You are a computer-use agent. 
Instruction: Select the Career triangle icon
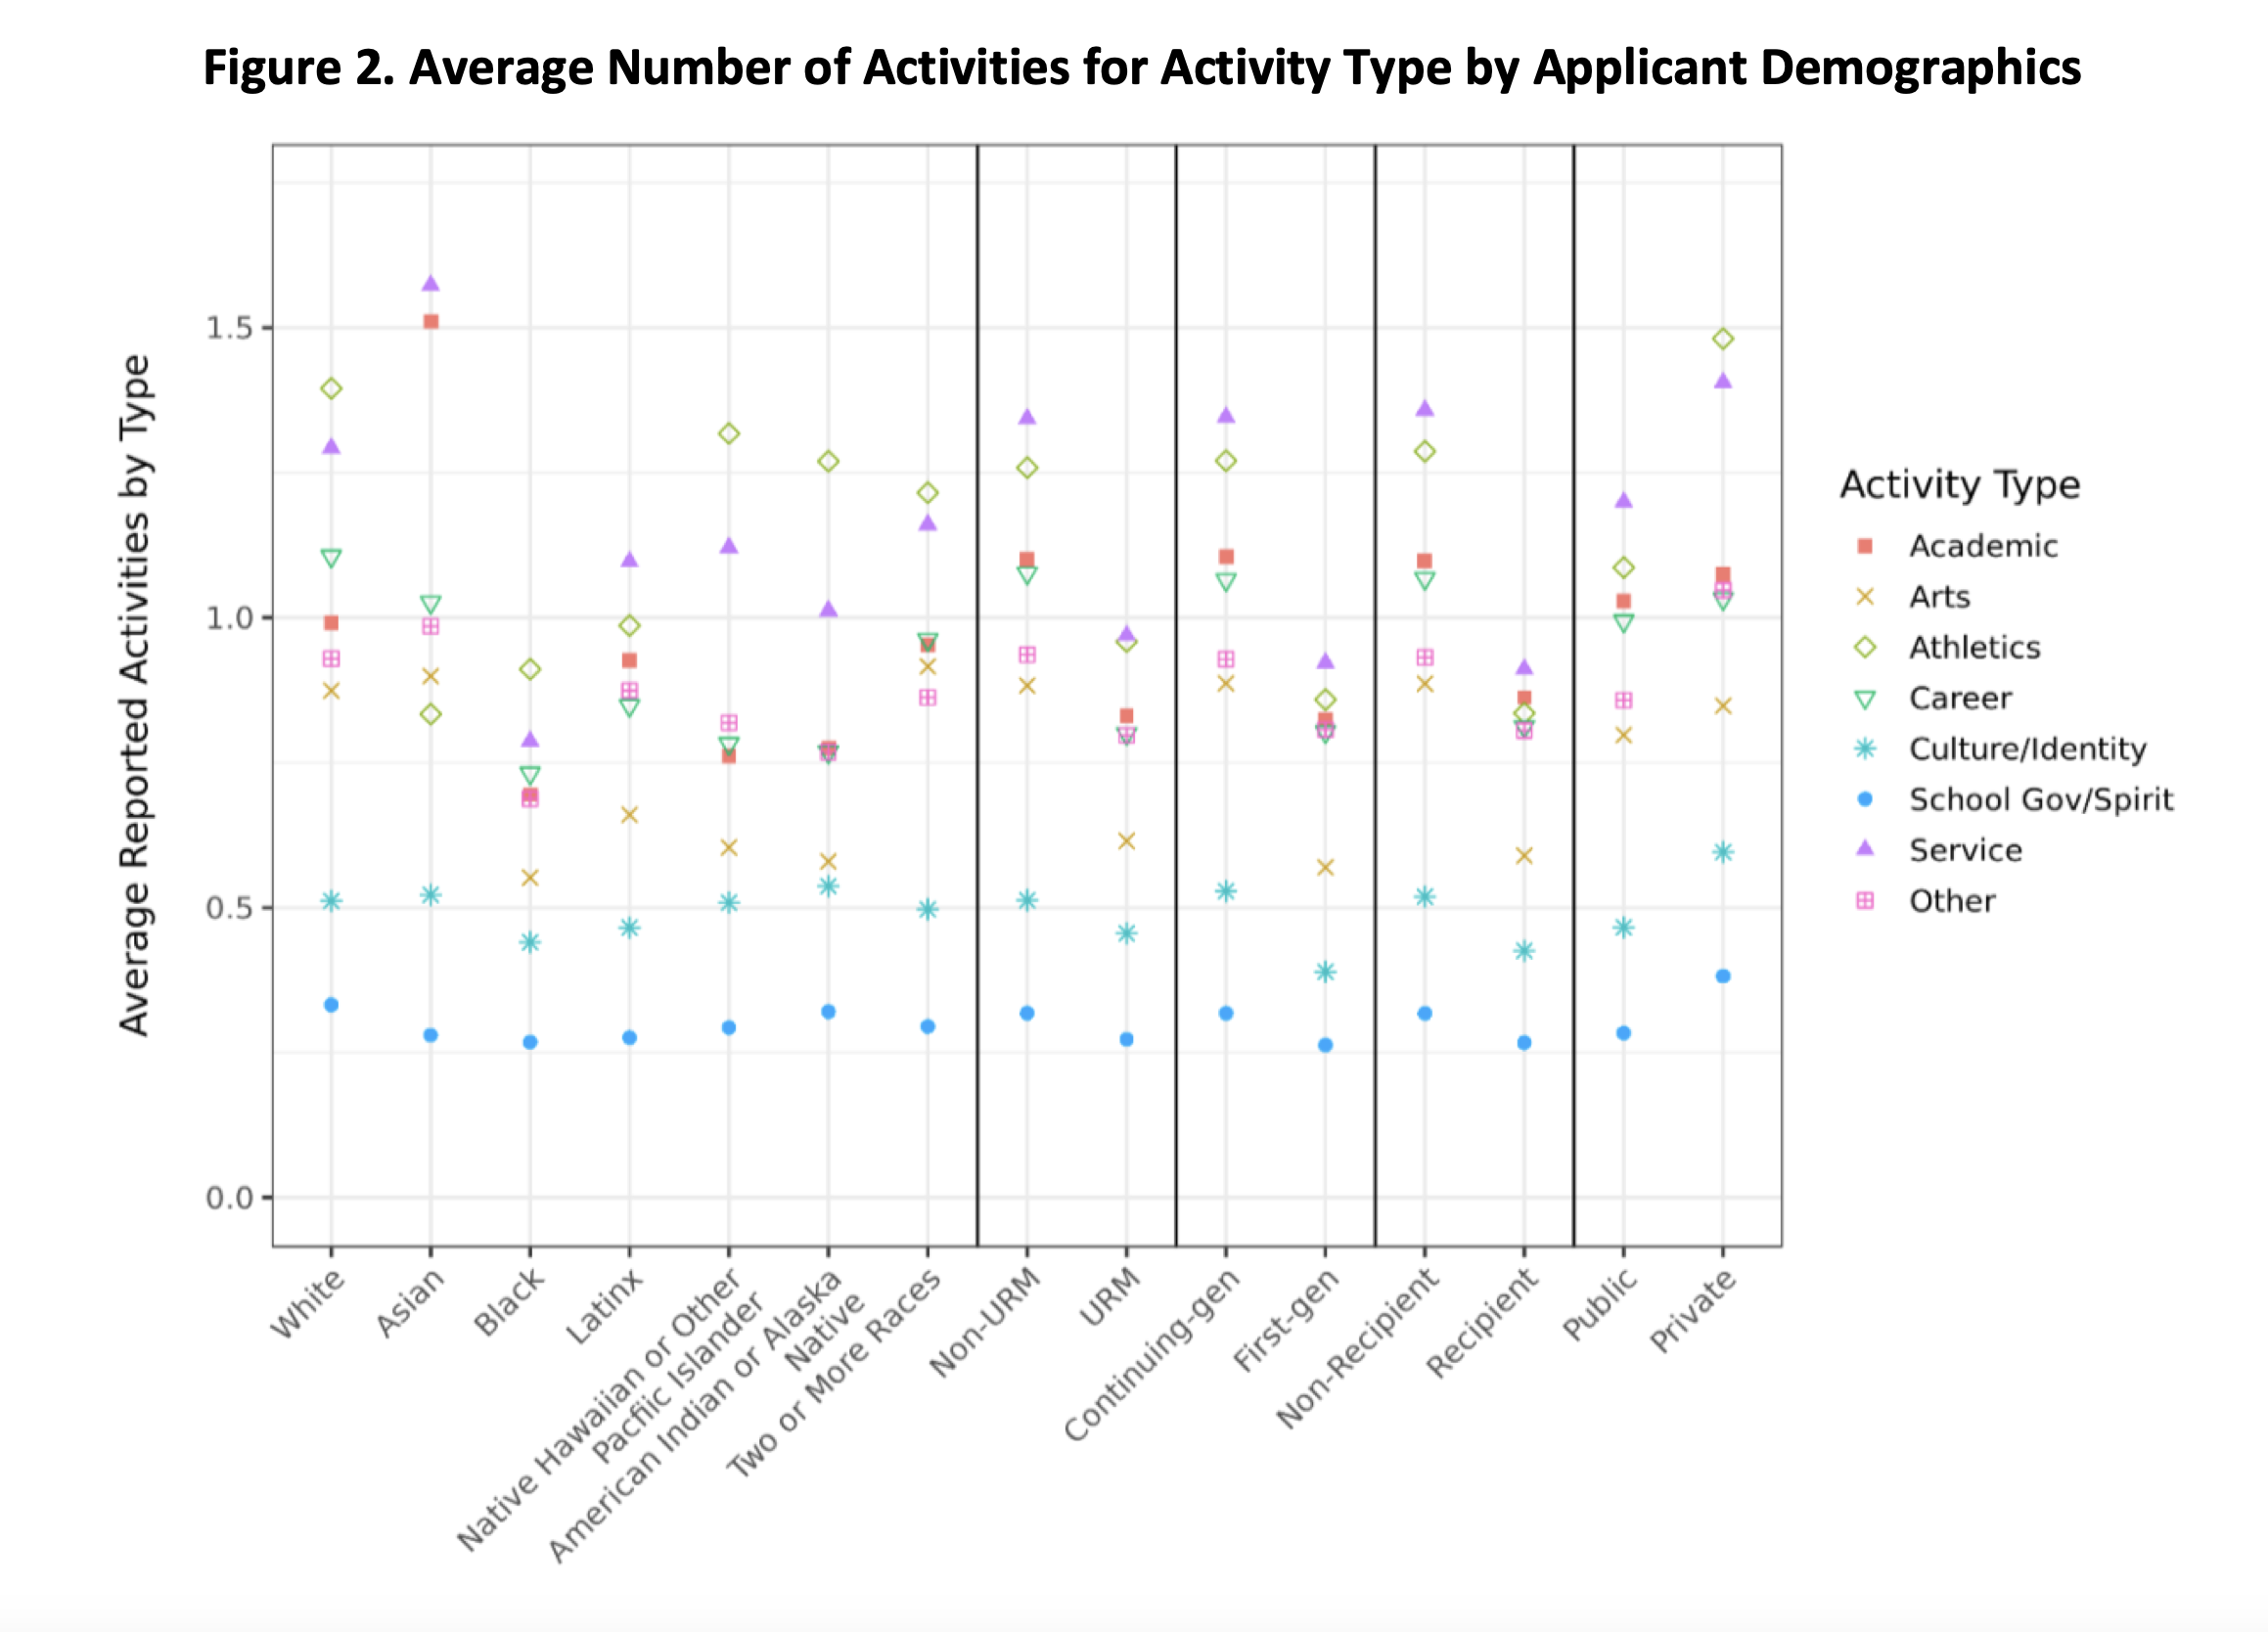(1874, 696)
